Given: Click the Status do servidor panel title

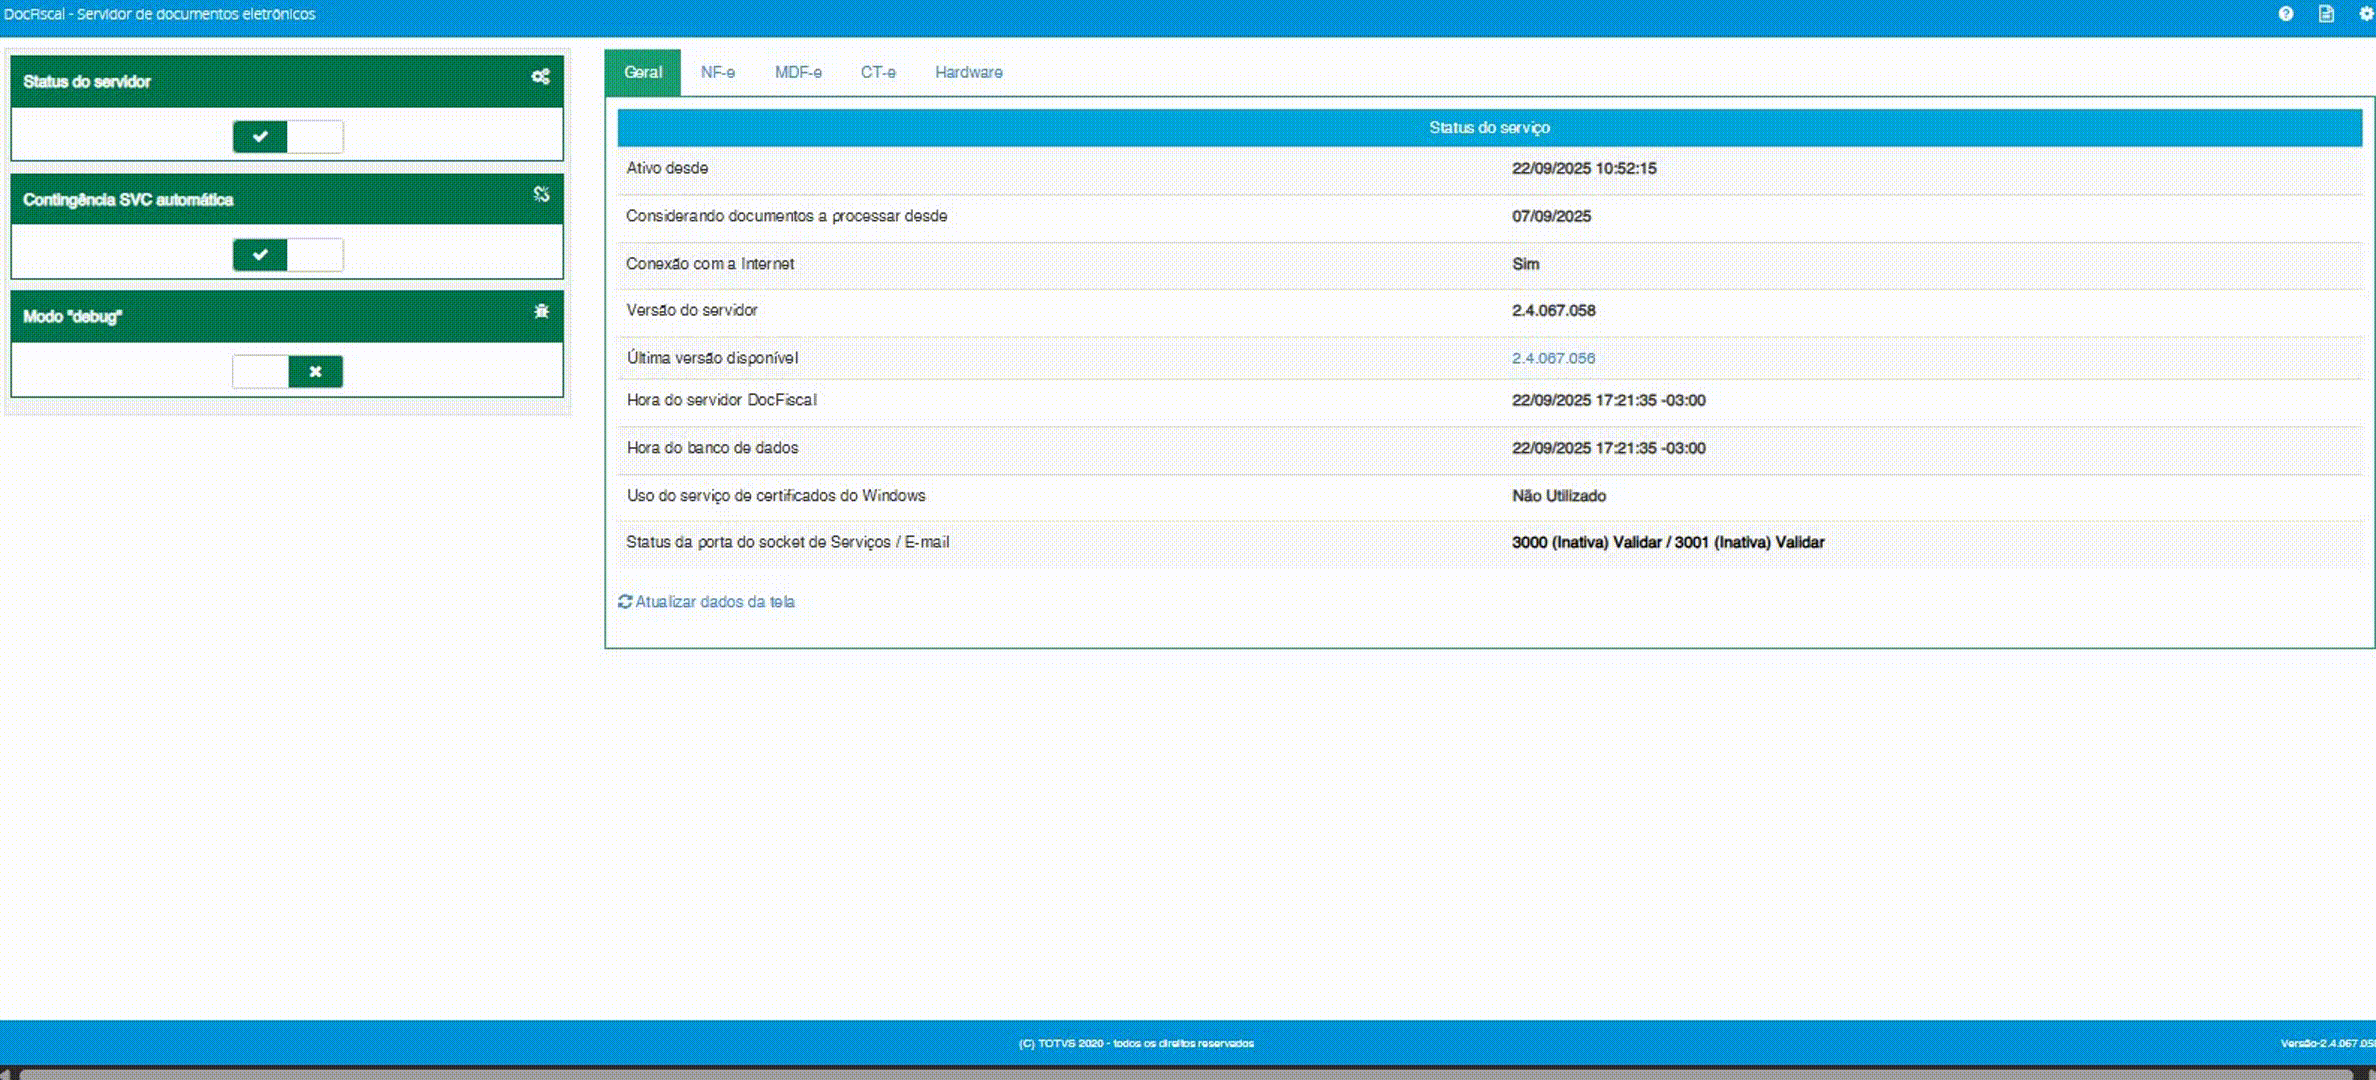Looking at the screenshot, I should click(x=87, y=82).
